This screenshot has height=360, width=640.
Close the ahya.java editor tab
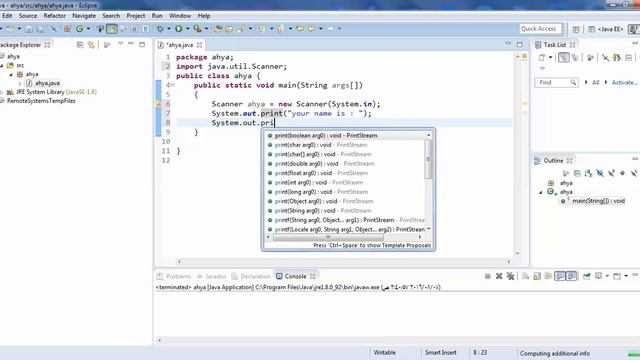(199, 45)
